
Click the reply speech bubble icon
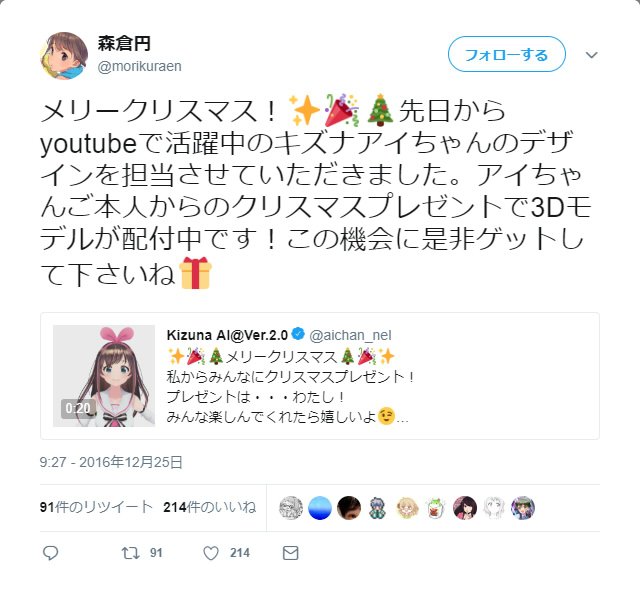tap(51, 553)
